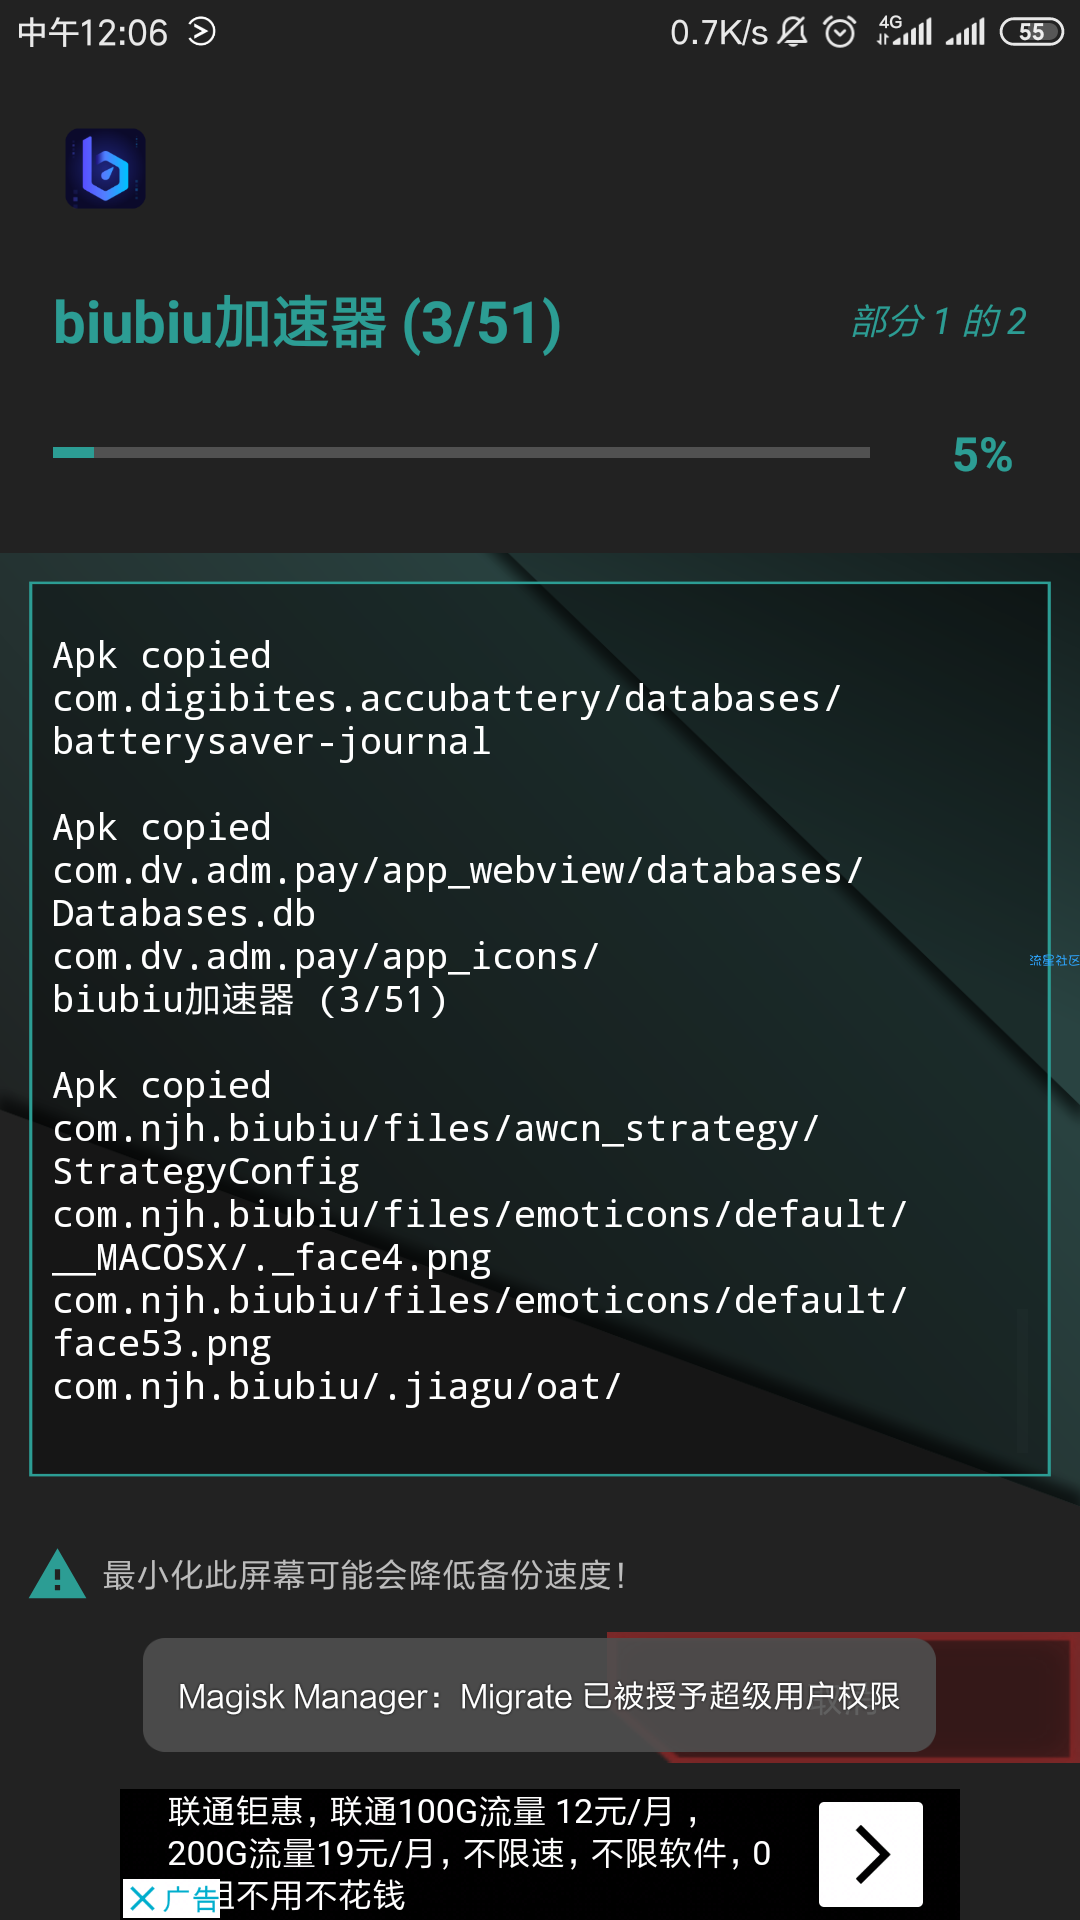The height and width of the screenshot is (1920, 1080).
Task: Tap the Magisk Manager superuser toast
Action: click(x=539, y=1695)
